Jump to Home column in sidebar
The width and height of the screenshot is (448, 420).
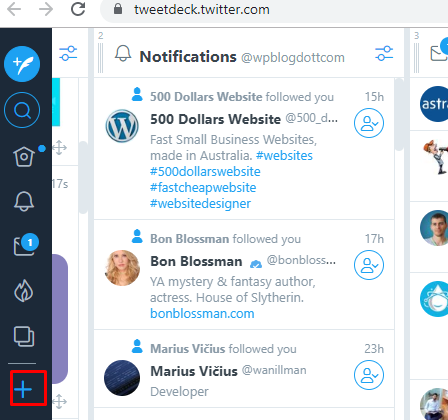24,156
